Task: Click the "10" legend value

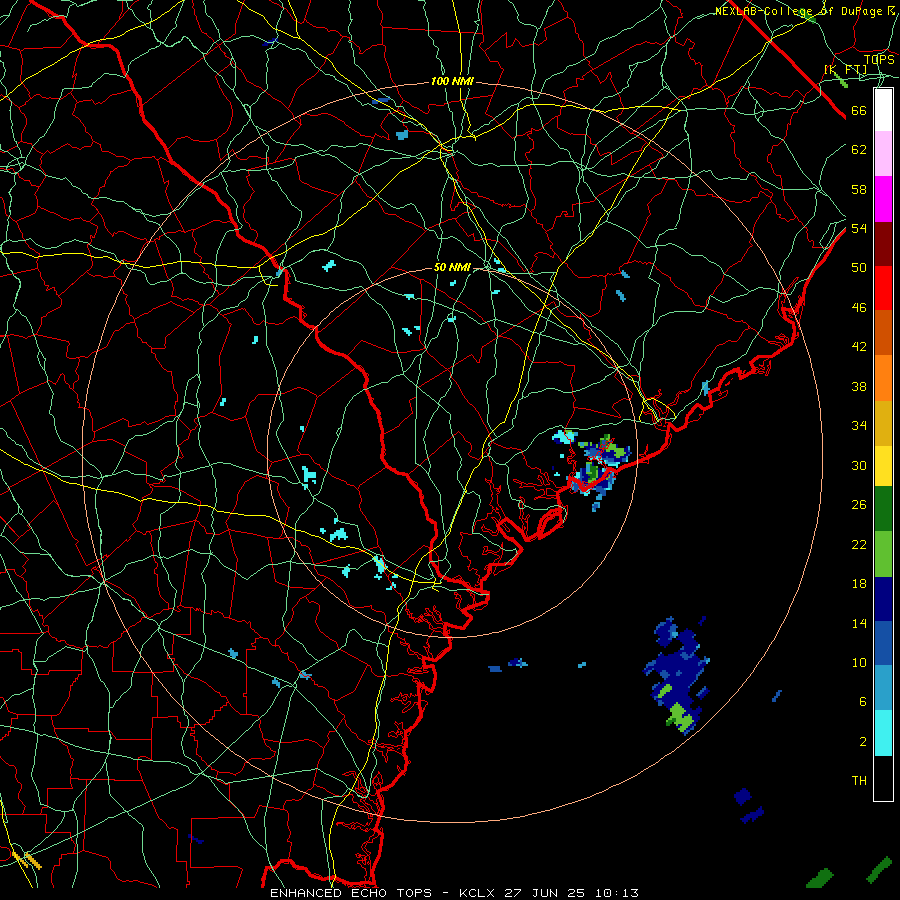Action: [859, 662]
